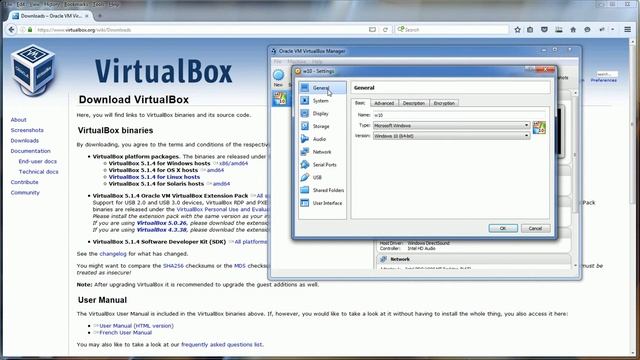
Task: Switch to the Advanced tab
Action: (384, 103)
